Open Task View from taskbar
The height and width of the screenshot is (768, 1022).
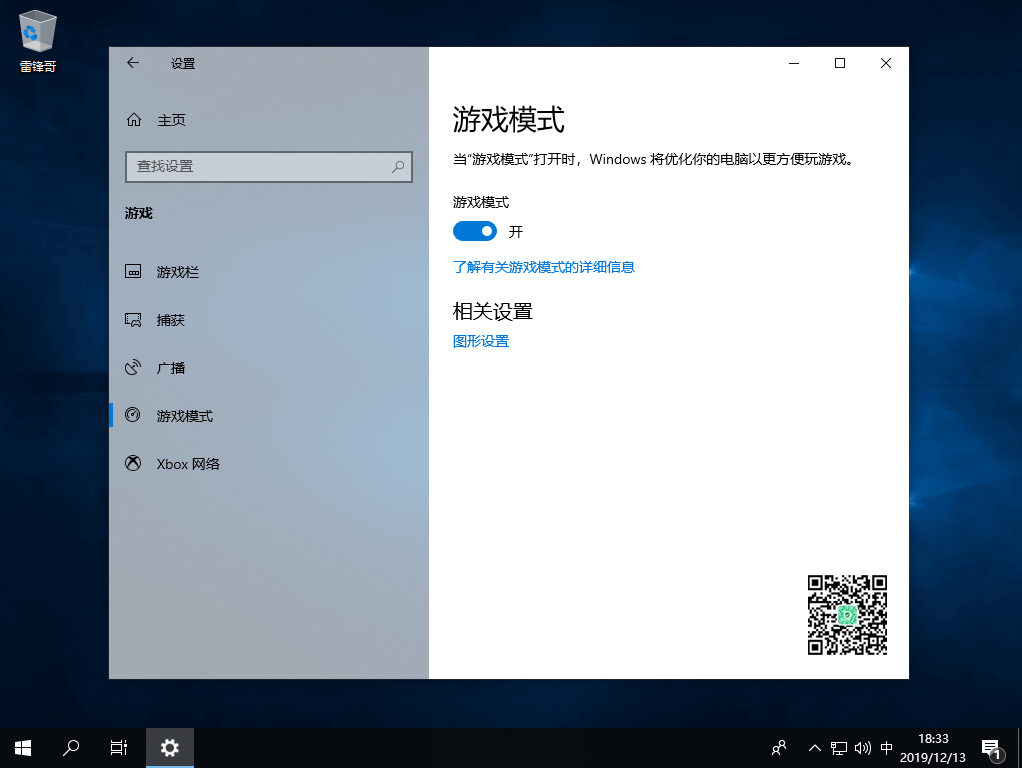tap(119, 748)
